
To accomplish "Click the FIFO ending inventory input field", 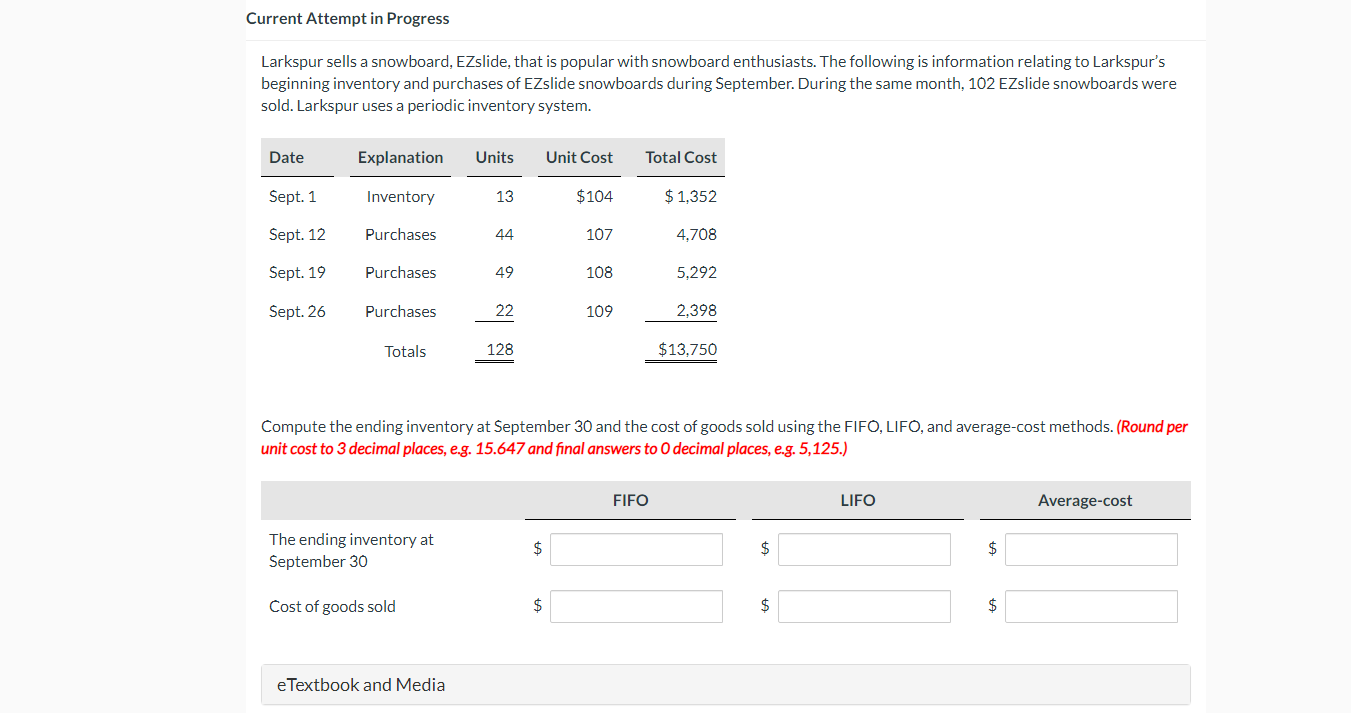I will coord(636,549).
